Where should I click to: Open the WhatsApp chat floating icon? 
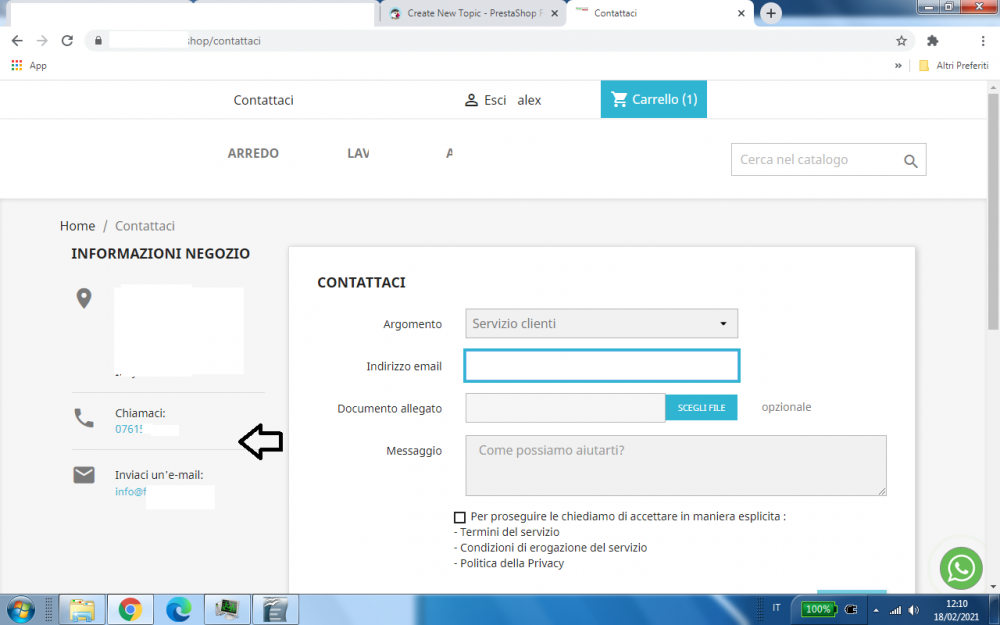tap(960, 568)
